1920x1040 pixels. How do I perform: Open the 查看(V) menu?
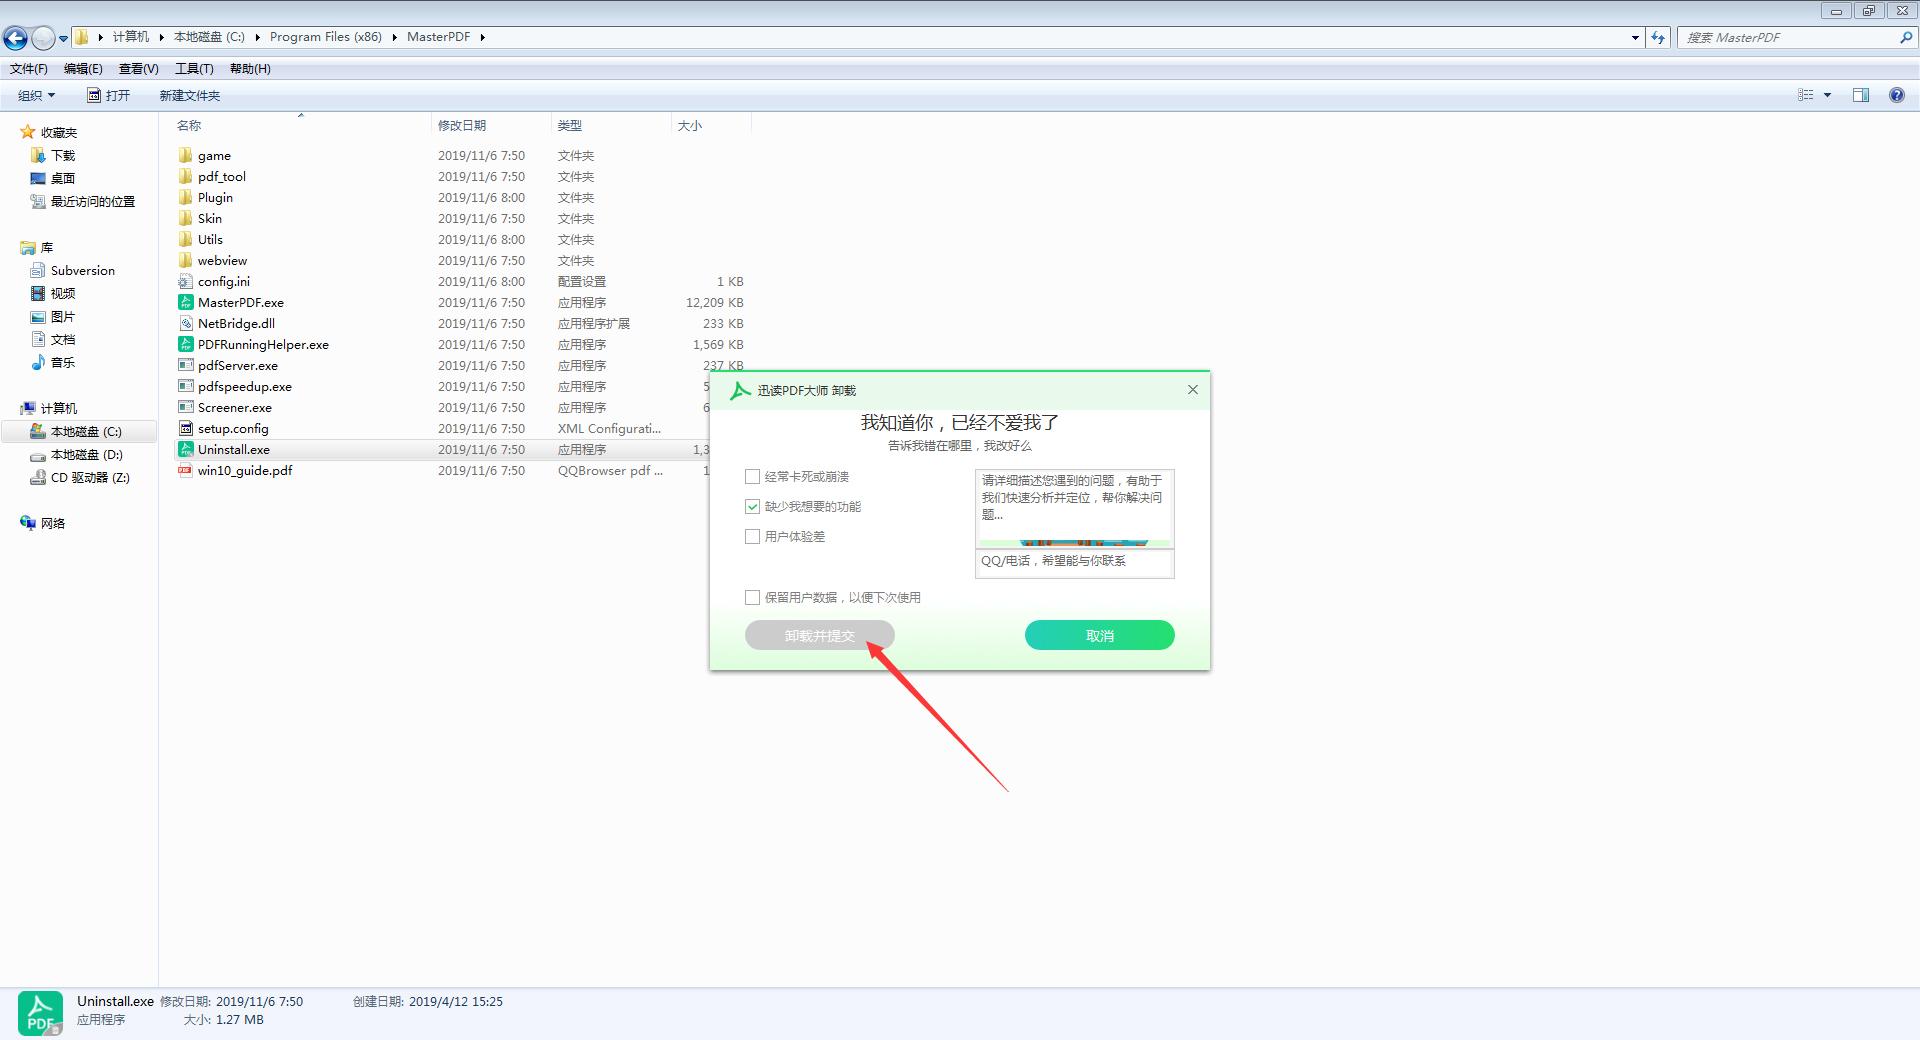[x=138, y=68]
